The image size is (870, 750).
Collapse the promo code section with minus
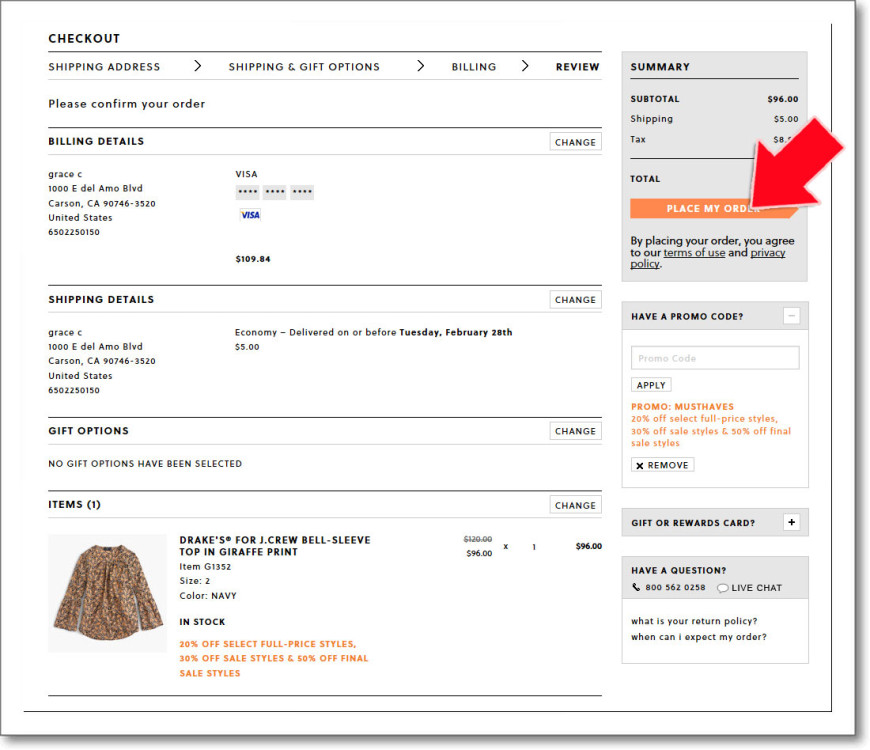792,316
